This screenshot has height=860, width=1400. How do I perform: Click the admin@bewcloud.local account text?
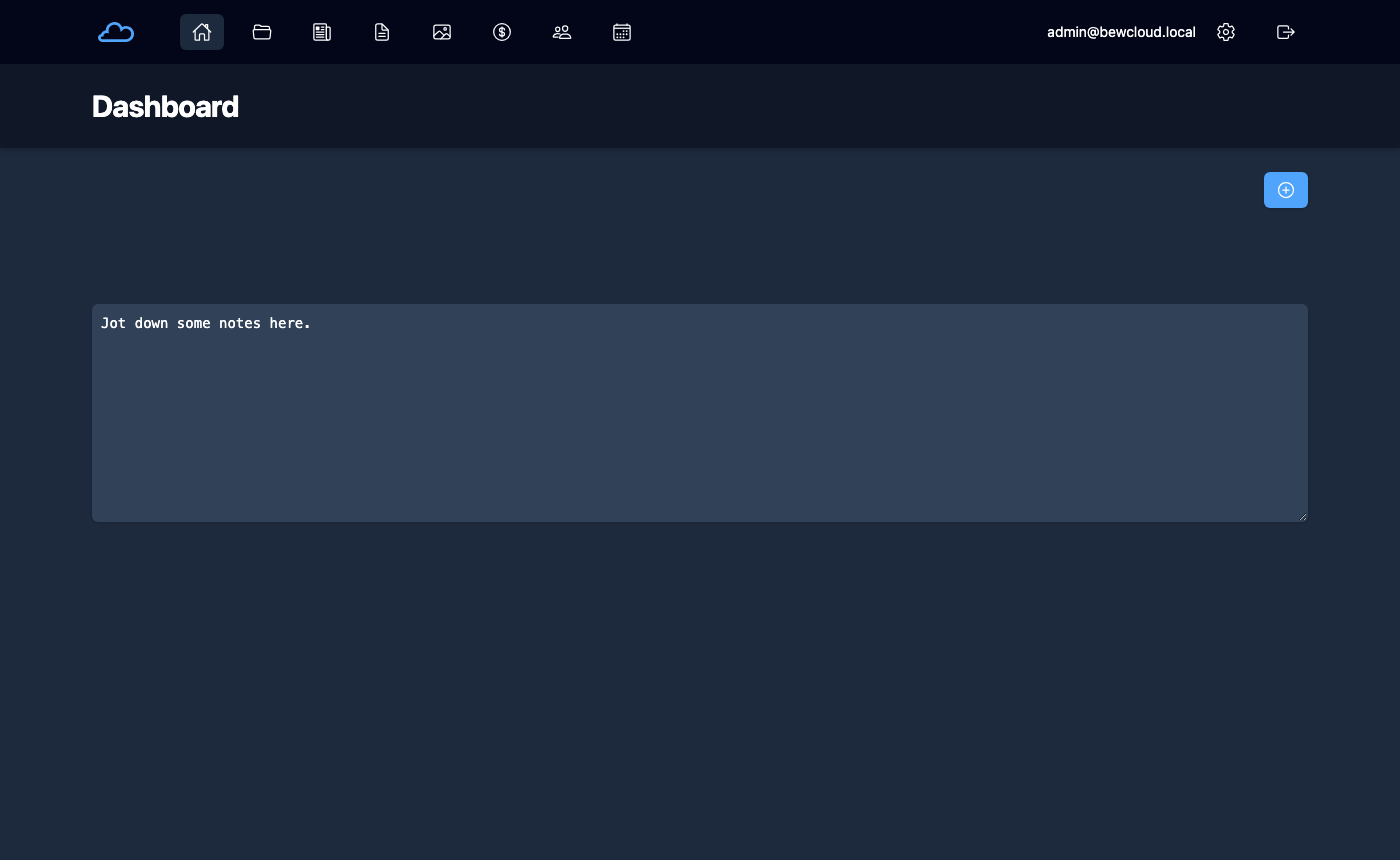(1121, 32)
